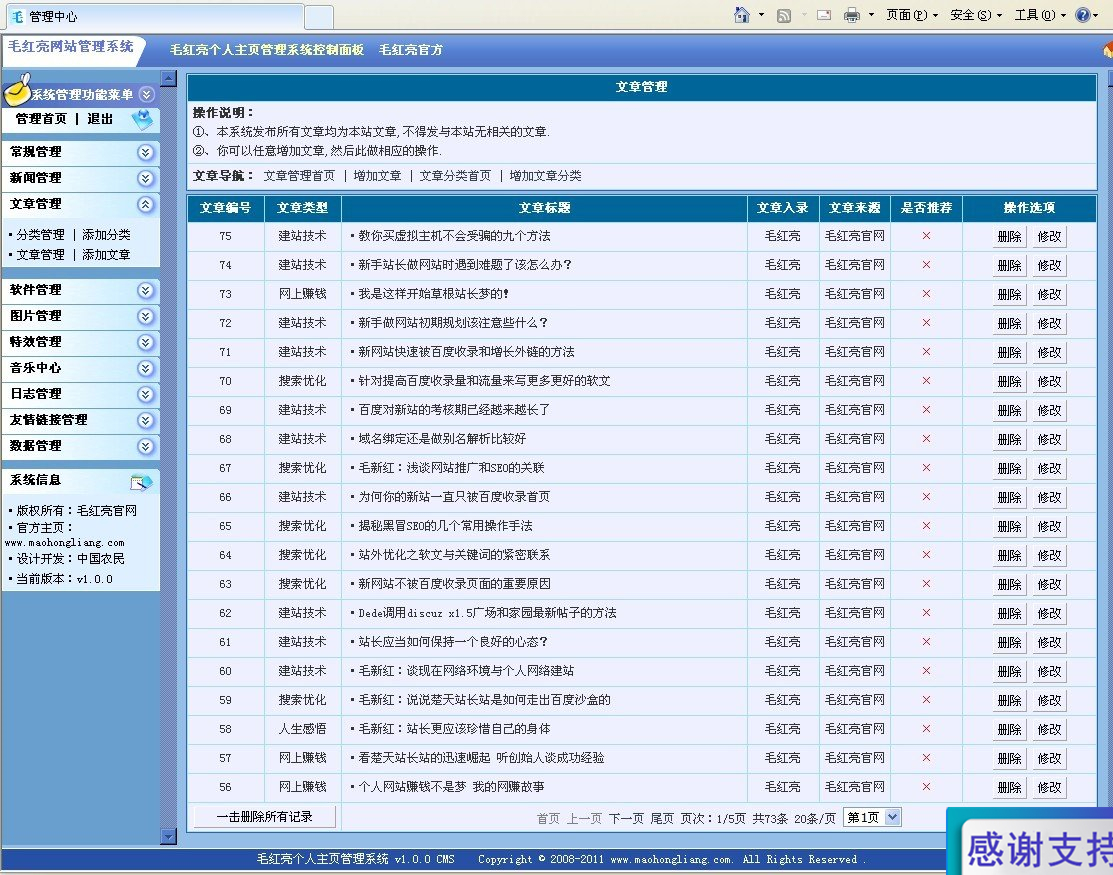The height and width of the screenshot is (875, 1113).
Task: Open article 教你买虚拟主机不会受骗的九个方法
Action: tap(454, 236)
